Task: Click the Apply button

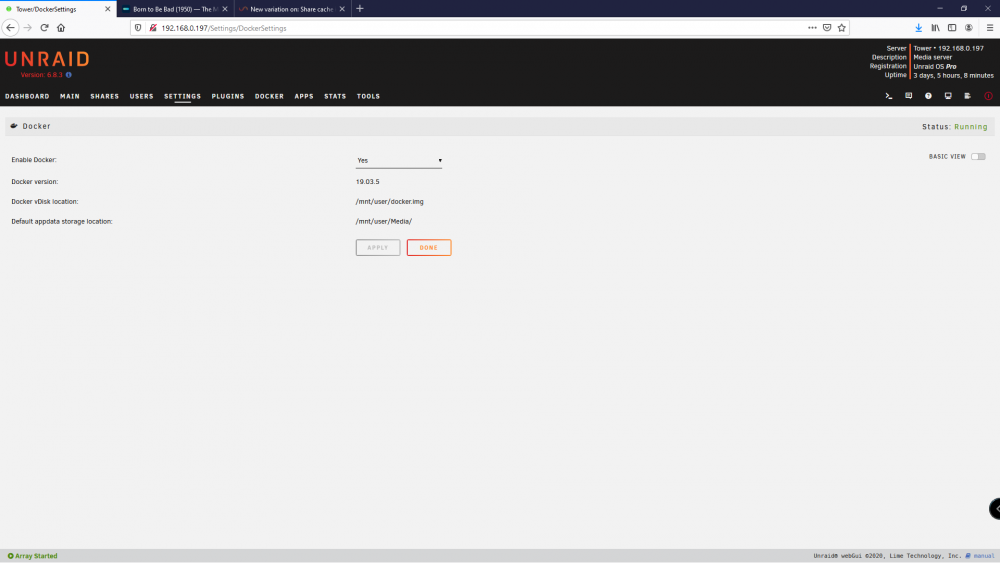Action: click(378, 247)
